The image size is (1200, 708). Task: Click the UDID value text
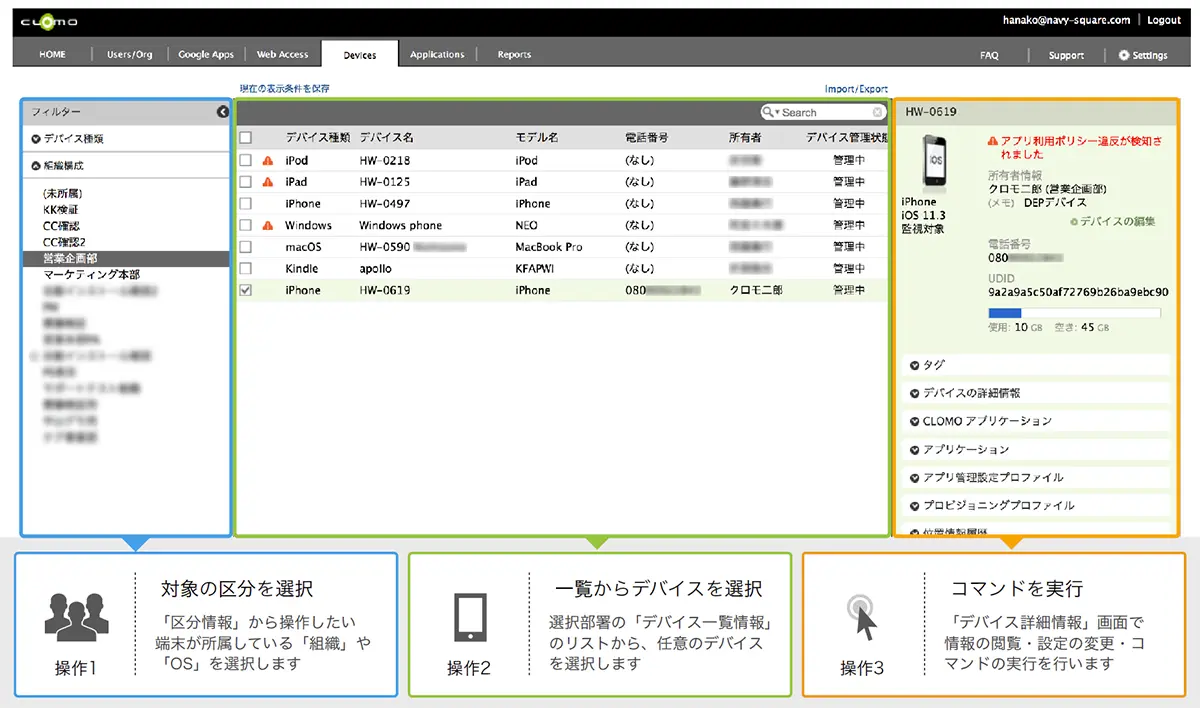pyautogui.click(x=1078, y=292)
